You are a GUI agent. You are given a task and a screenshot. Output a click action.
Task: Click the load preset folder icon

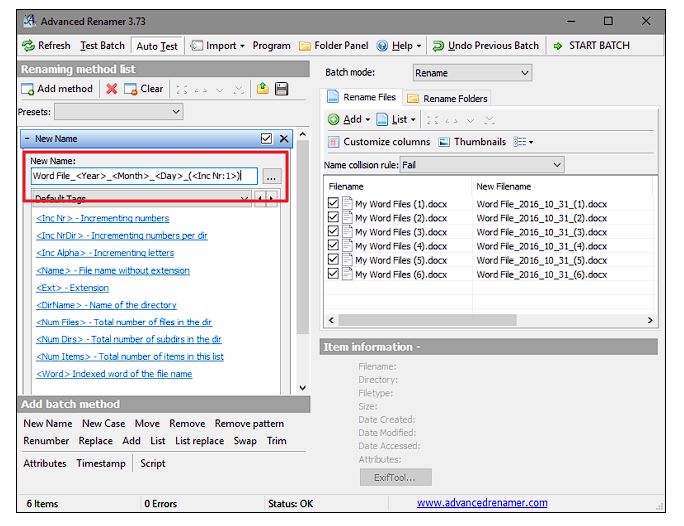(x=263, y=89)
